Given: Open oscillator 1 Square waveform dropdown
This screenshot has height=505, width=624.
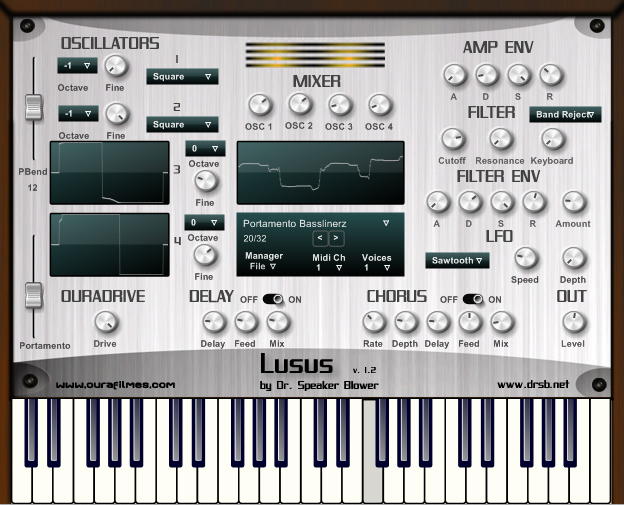Looking at the screenshot, I should point(182,76).
